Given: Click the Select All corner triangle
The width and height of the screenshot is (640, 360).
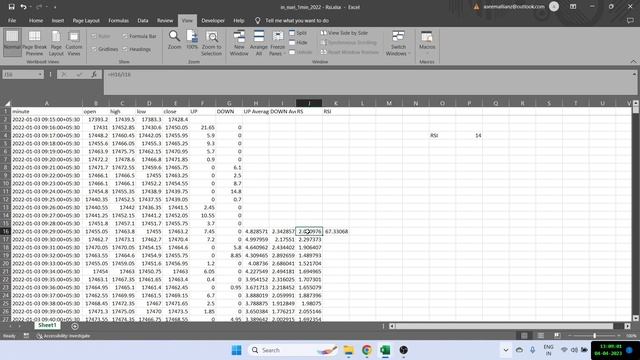Looking at the screenshot, I should [x=7, y=103].
